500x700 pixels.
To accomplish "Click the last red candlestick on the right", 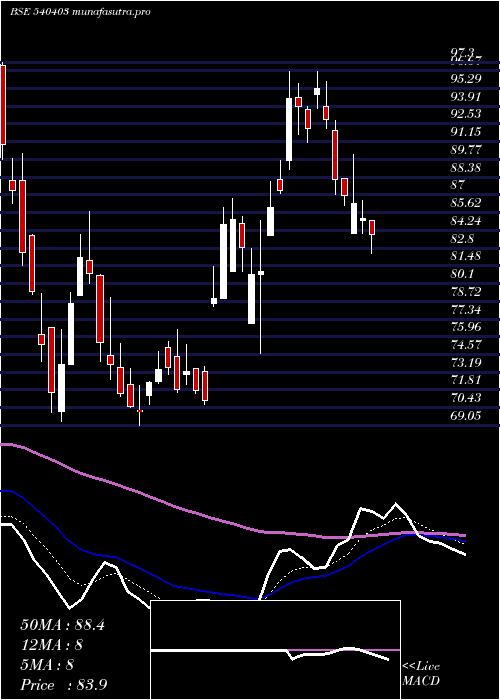I will point(372,227).
